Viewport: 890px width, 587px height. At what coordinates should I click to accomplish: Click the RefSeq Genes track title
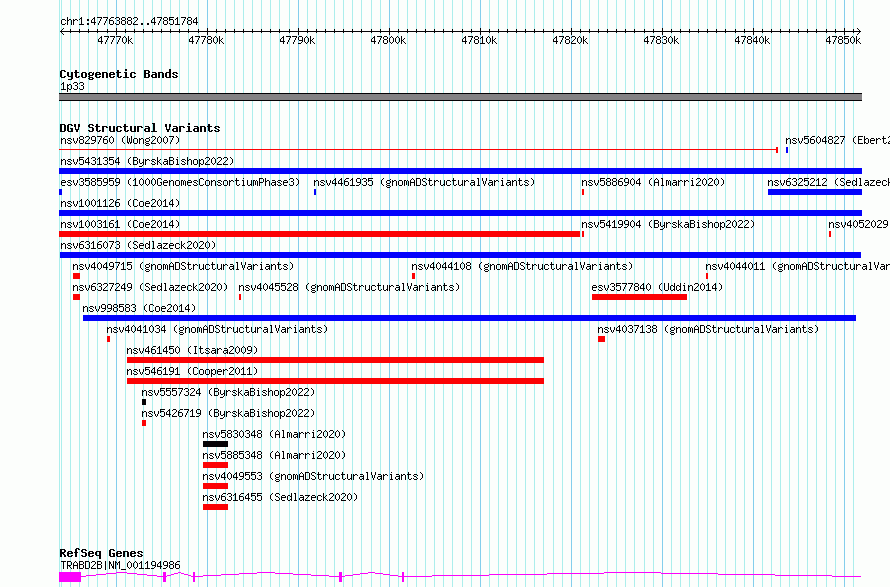pyautogui.click(x=101, y=553)
